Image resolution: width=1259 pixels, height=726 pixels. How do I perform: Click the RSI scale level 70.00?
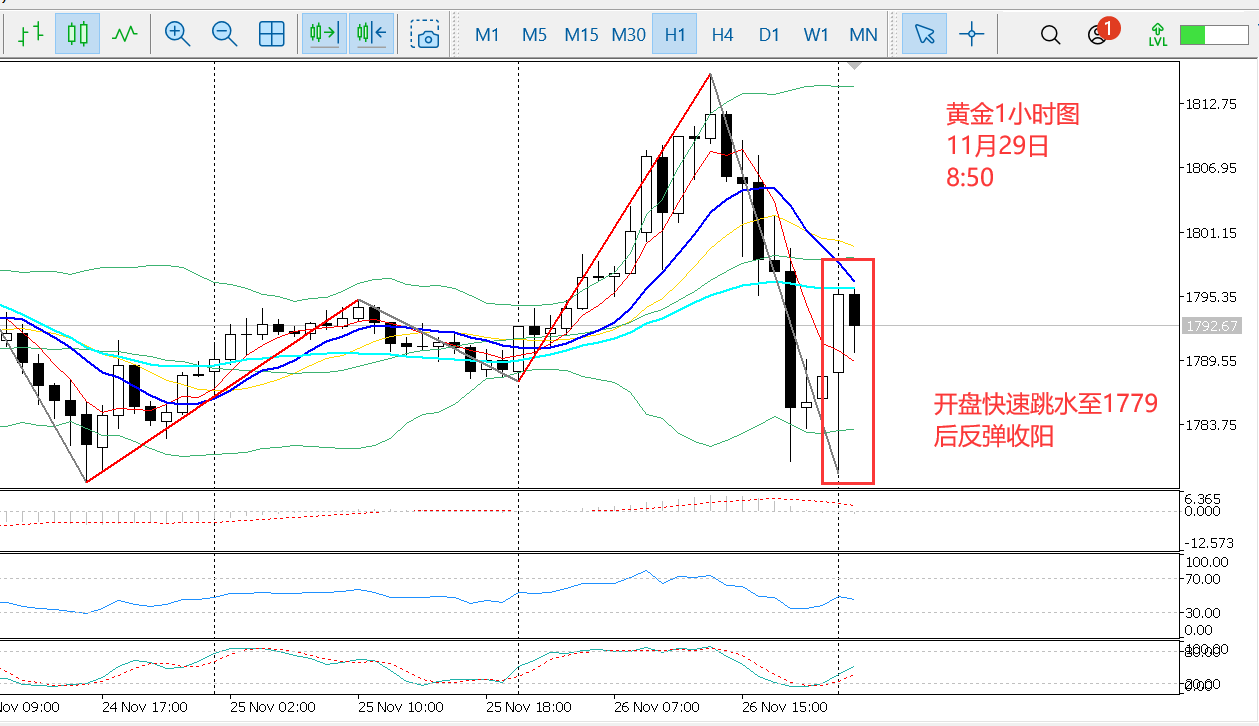(x=1201, y=579)
